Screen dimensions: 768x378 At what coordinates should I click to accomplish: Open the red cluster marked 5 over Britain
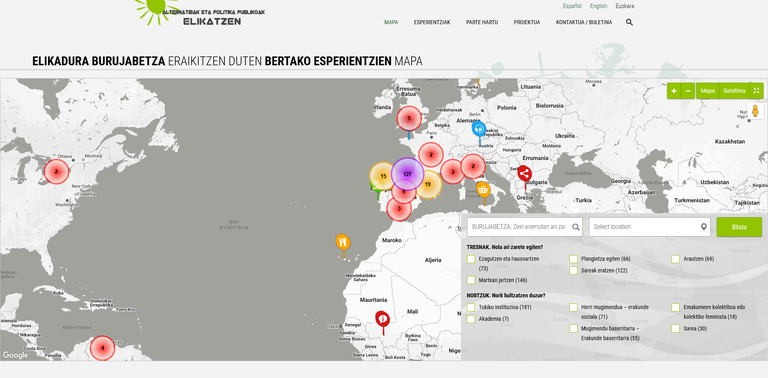click(409, 118)
